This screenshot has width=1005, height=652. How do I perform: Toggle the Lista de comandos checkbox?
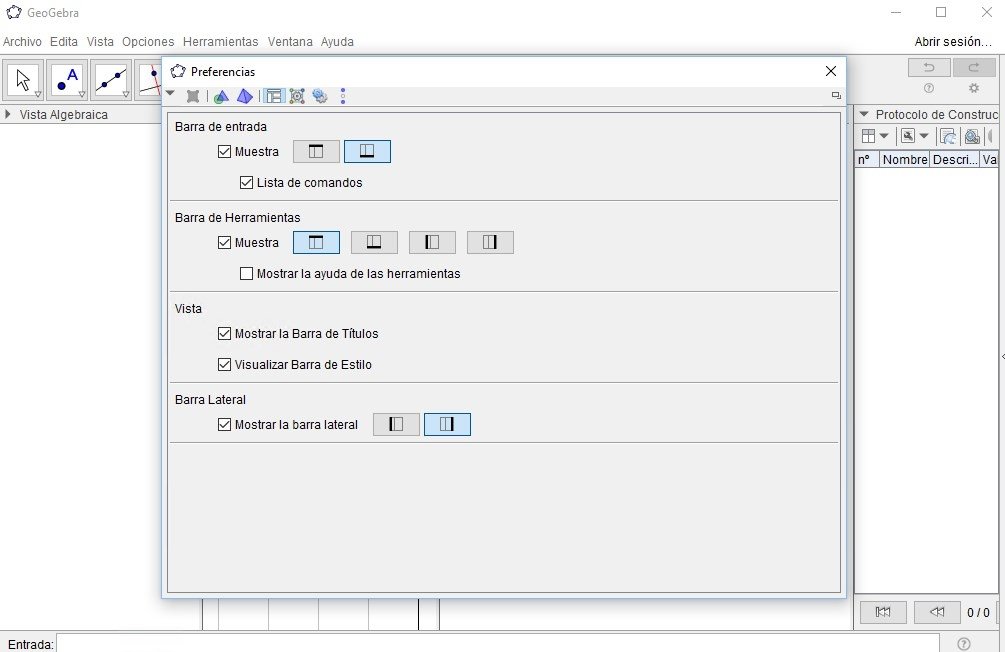click(246, 183)
